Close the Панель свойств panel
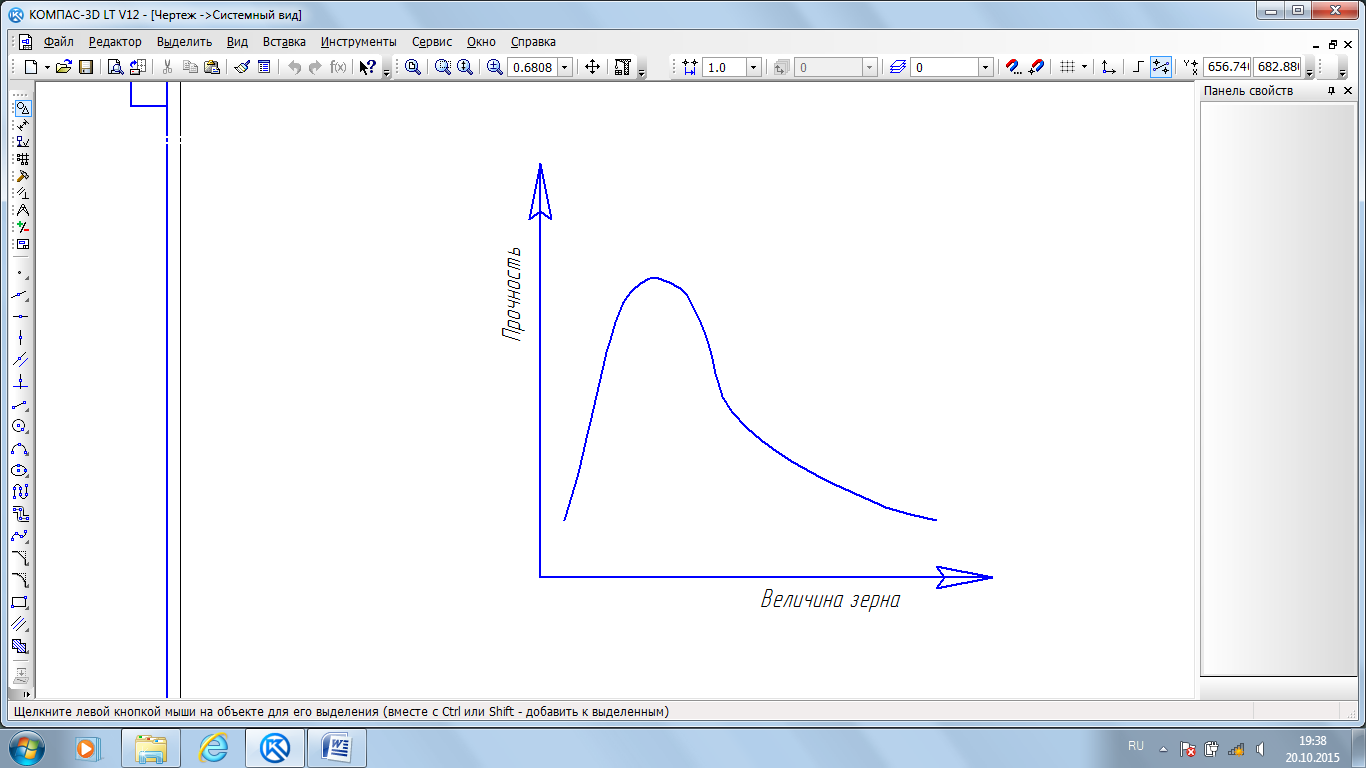Screen dimensions: 1366x768 tap(1349, 91)
